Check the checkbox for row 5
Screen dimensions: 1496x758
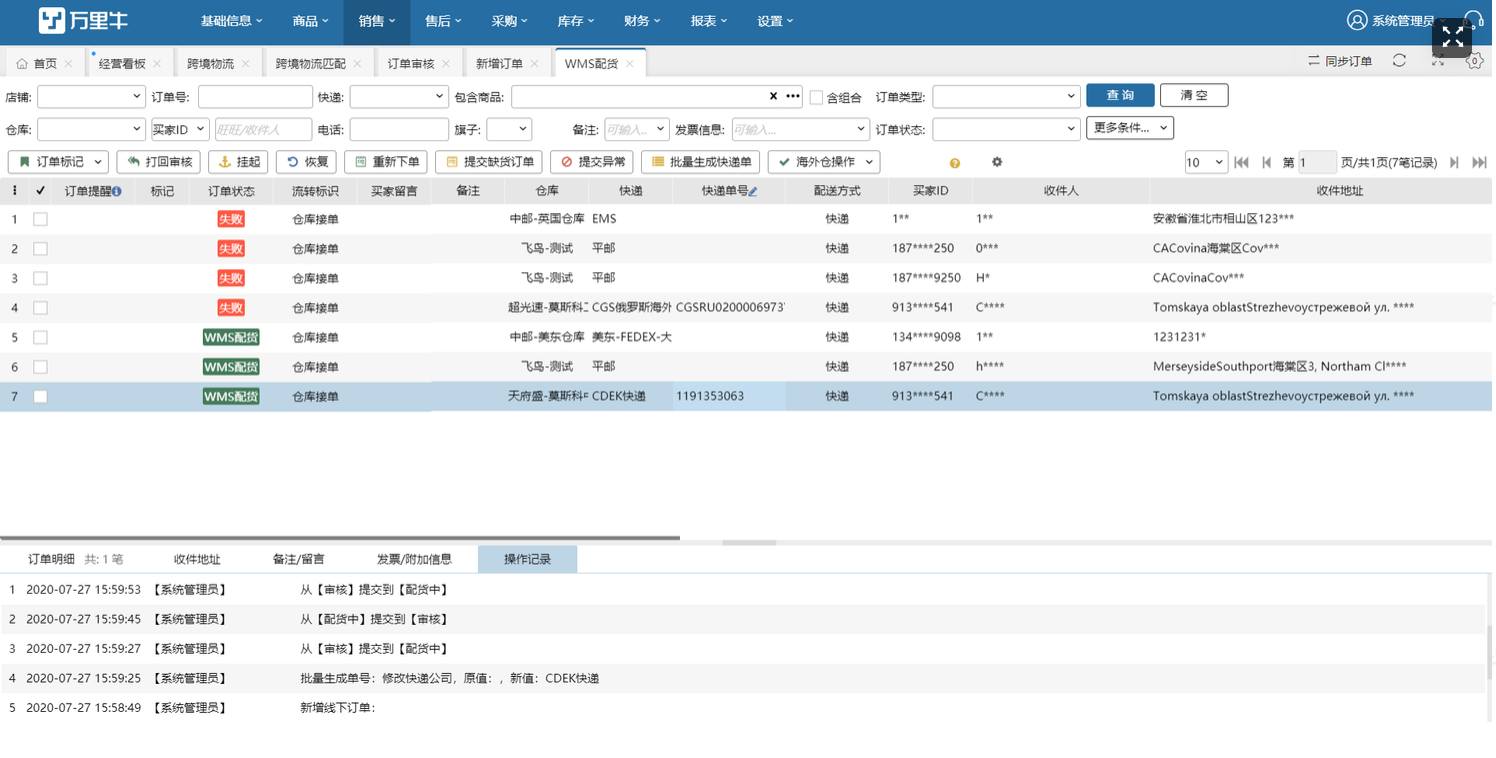[x=40, y=338]
